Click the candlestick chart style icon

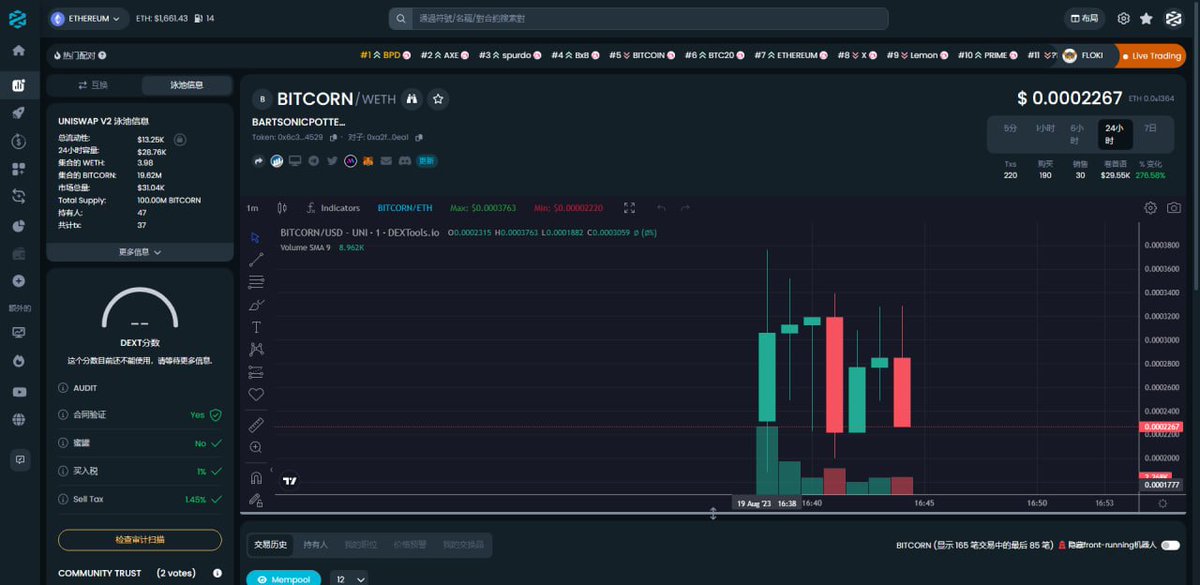pyautogui.click(x=282, y=208)
